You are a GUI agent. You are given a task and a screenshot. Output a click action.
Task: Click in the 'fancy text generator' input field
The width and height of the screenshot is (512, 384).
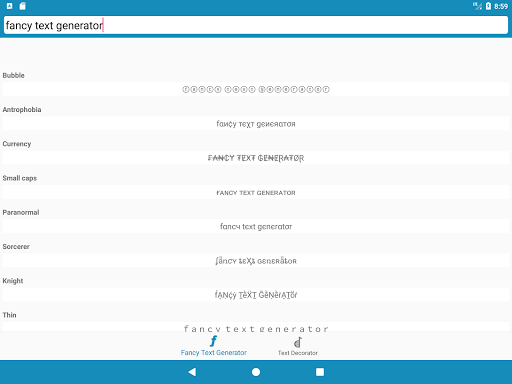click(x=256, y=25)
